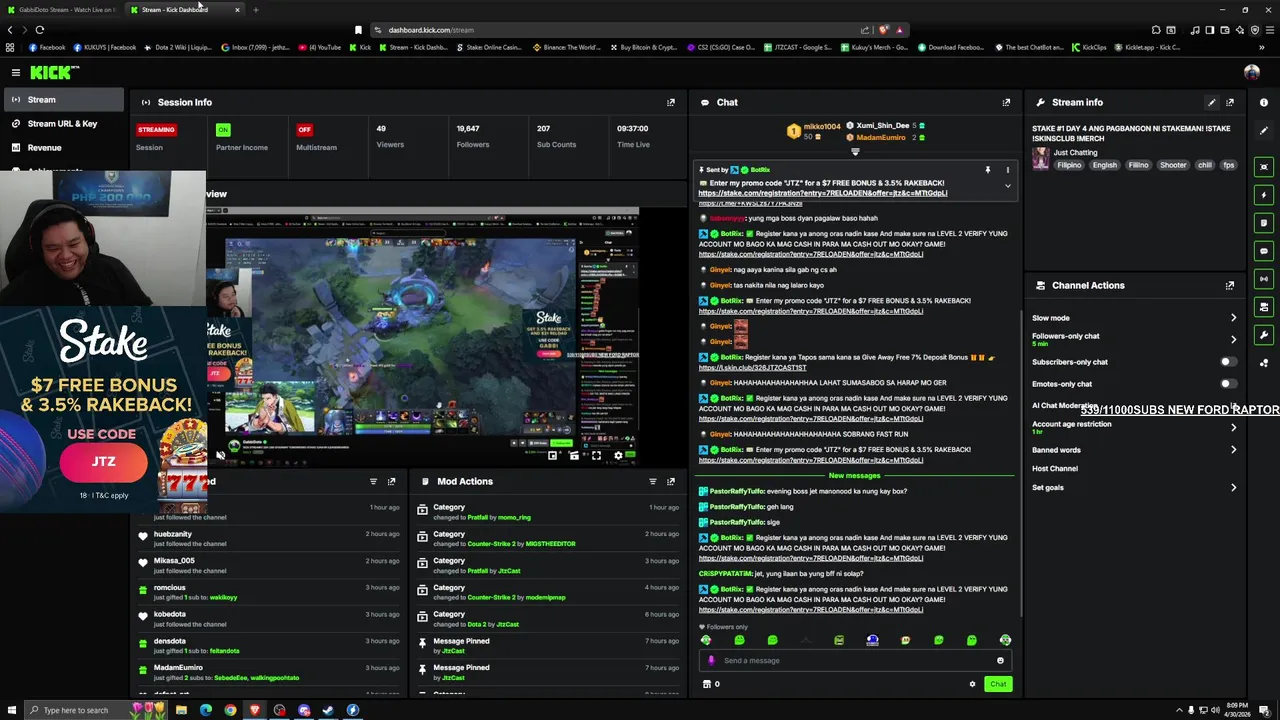Click the Filipino stream tag
Screen dimensions: 1280x720
coord(1069,165)
